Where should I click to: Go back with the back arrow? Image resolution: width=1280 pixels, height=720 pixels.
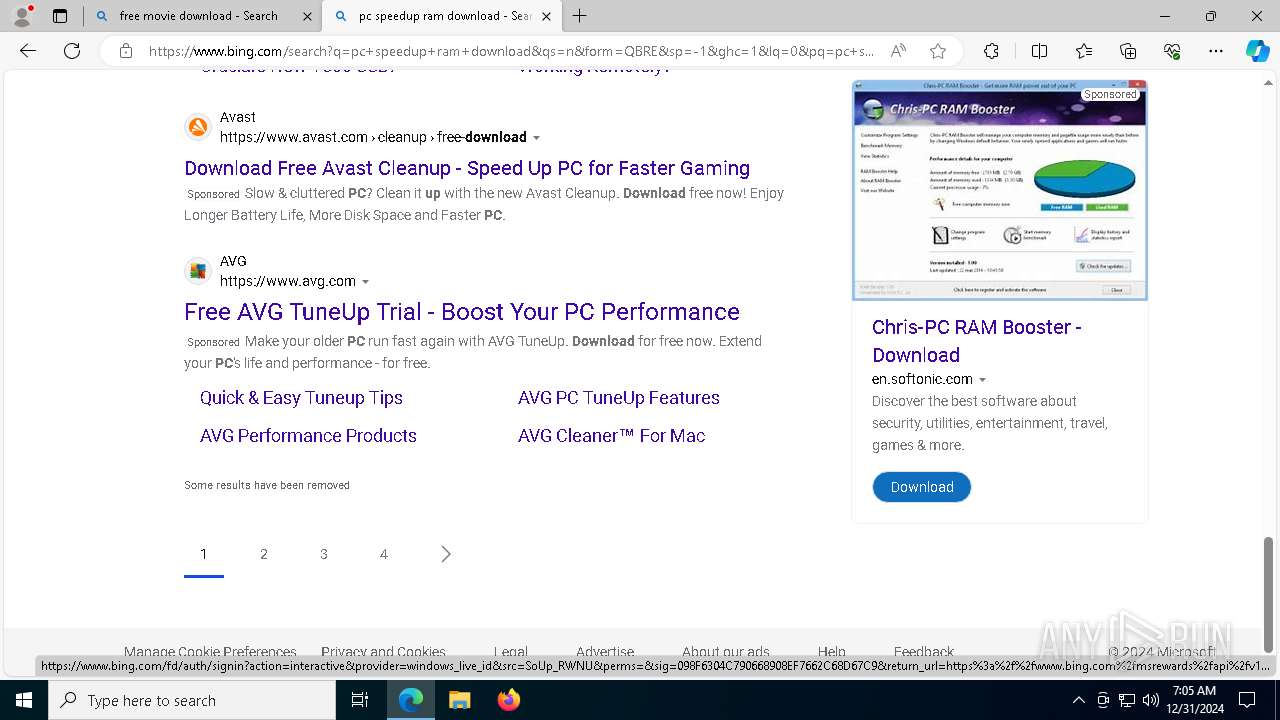[28, 51]
